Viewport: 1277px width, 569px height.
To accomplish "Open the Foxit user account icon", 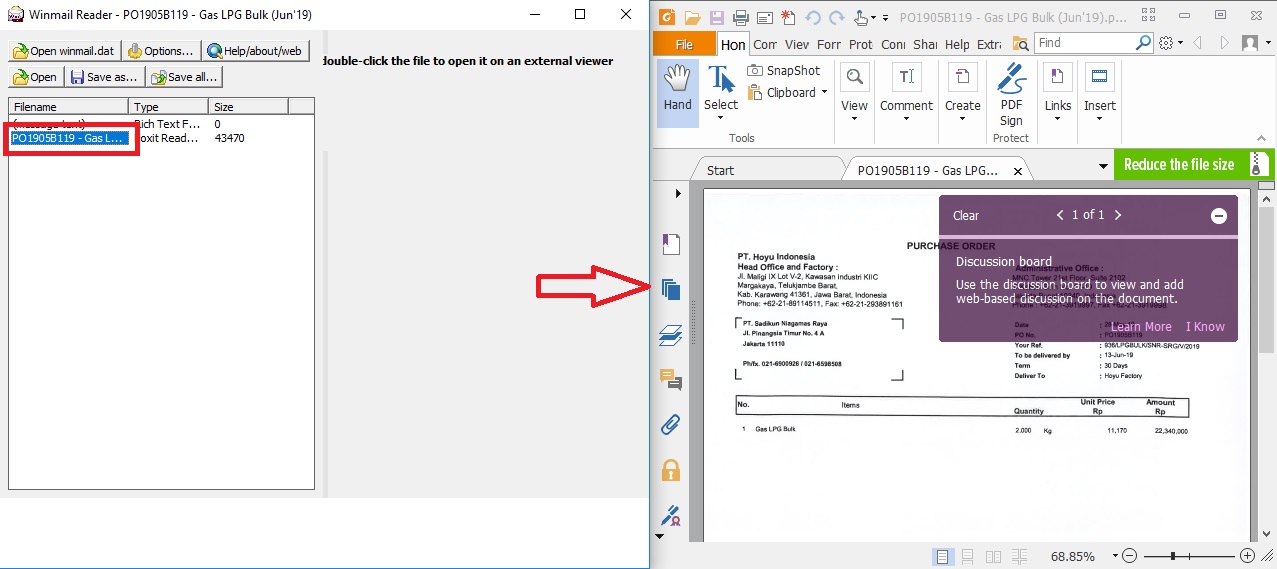I will (x=1249, y=43).
